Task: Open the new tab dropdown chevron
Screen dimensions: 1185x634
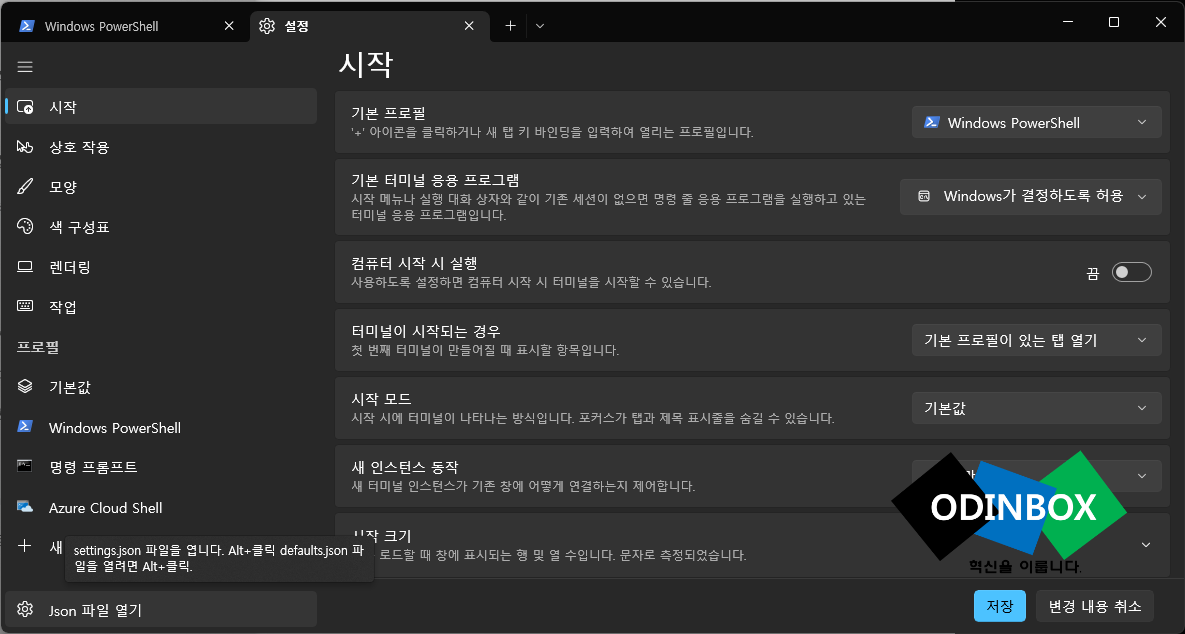Action: coord(540,26)
